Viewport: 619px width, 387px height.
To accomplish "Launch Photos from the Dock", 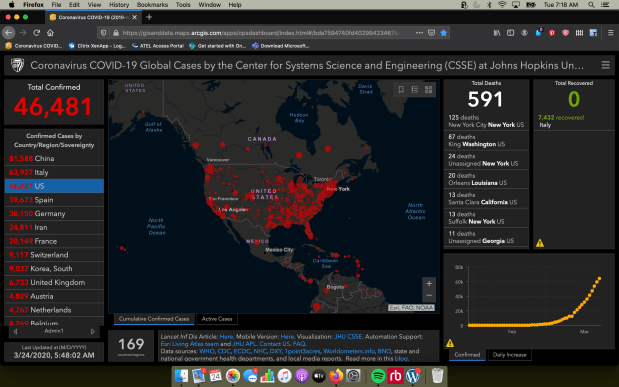I will (x=233, y=376).
